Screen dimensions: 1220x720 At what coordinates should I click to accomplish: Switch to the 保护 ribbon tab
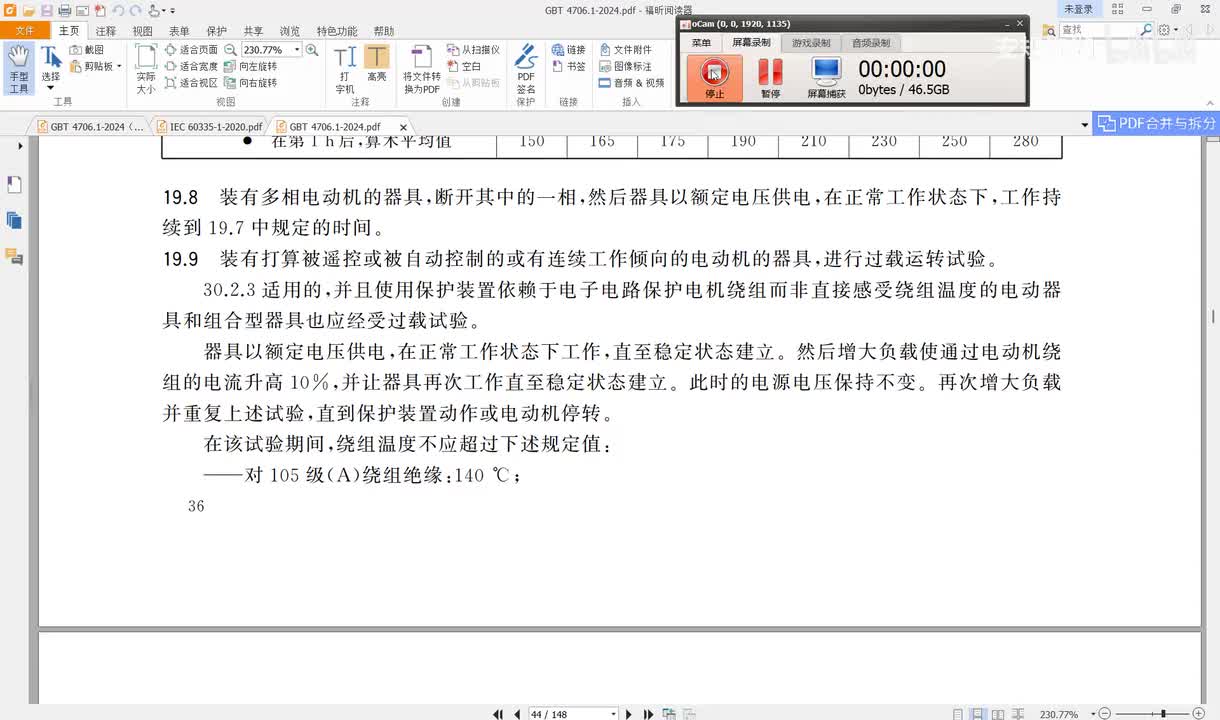216,31
